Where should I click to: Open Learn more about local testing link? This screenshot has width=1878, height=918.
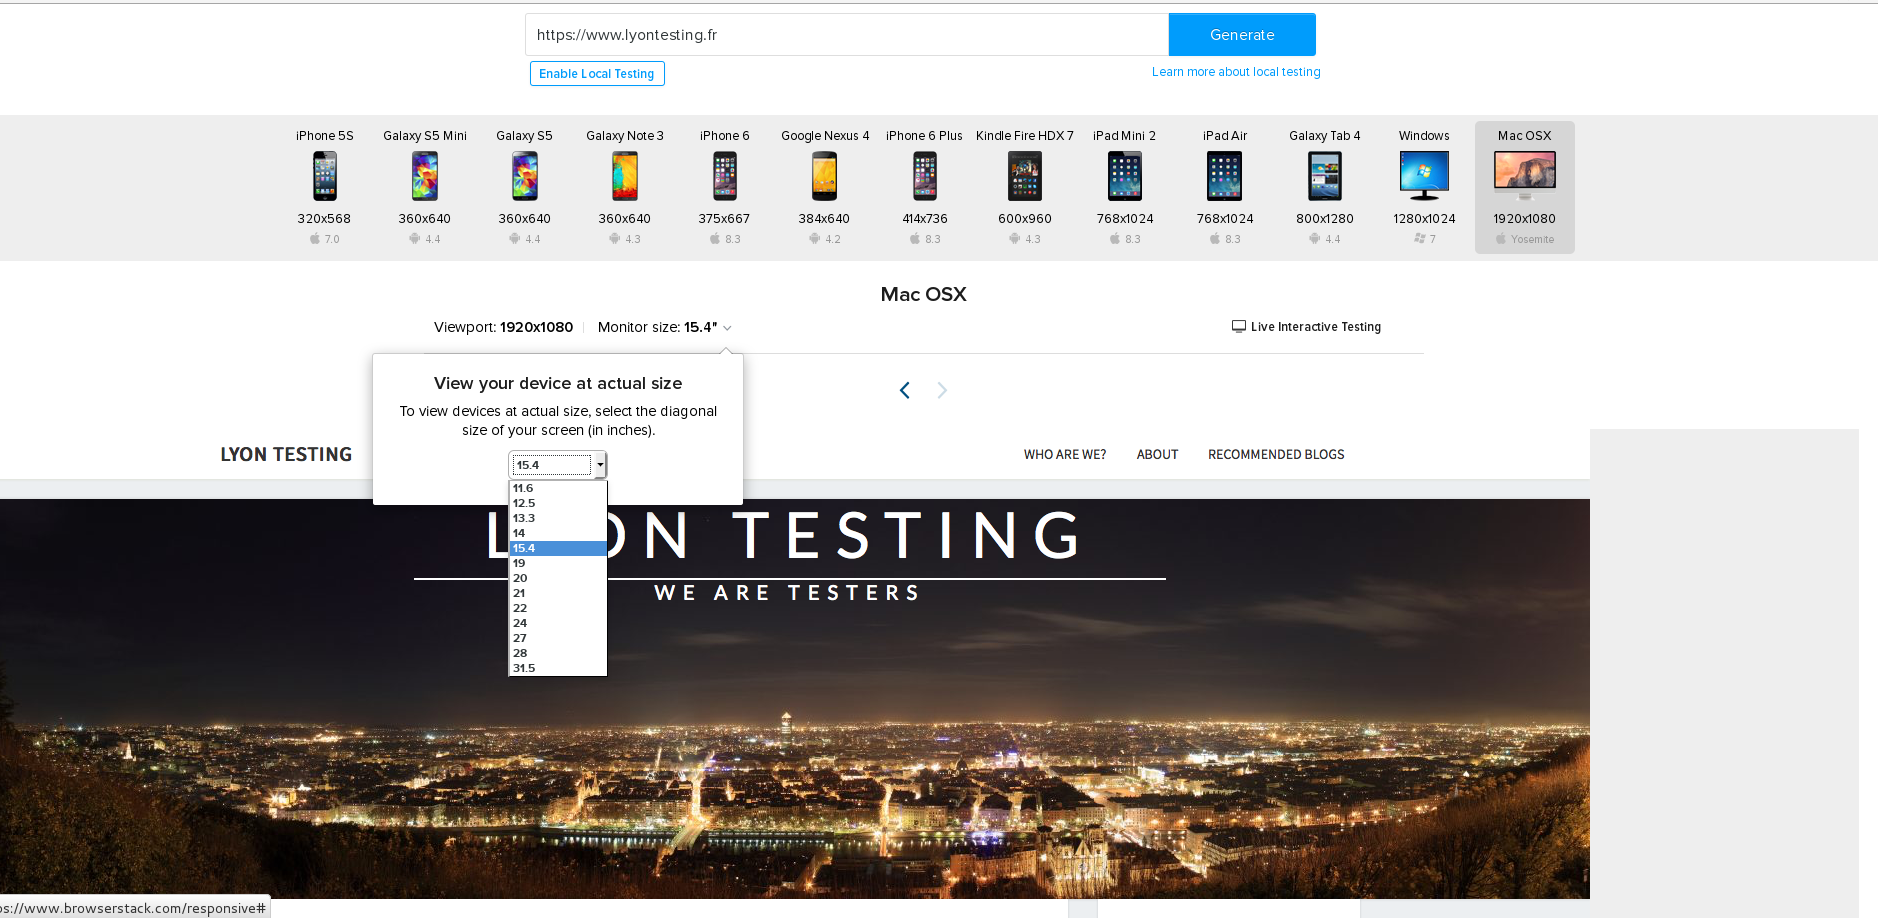(1236, 72)
